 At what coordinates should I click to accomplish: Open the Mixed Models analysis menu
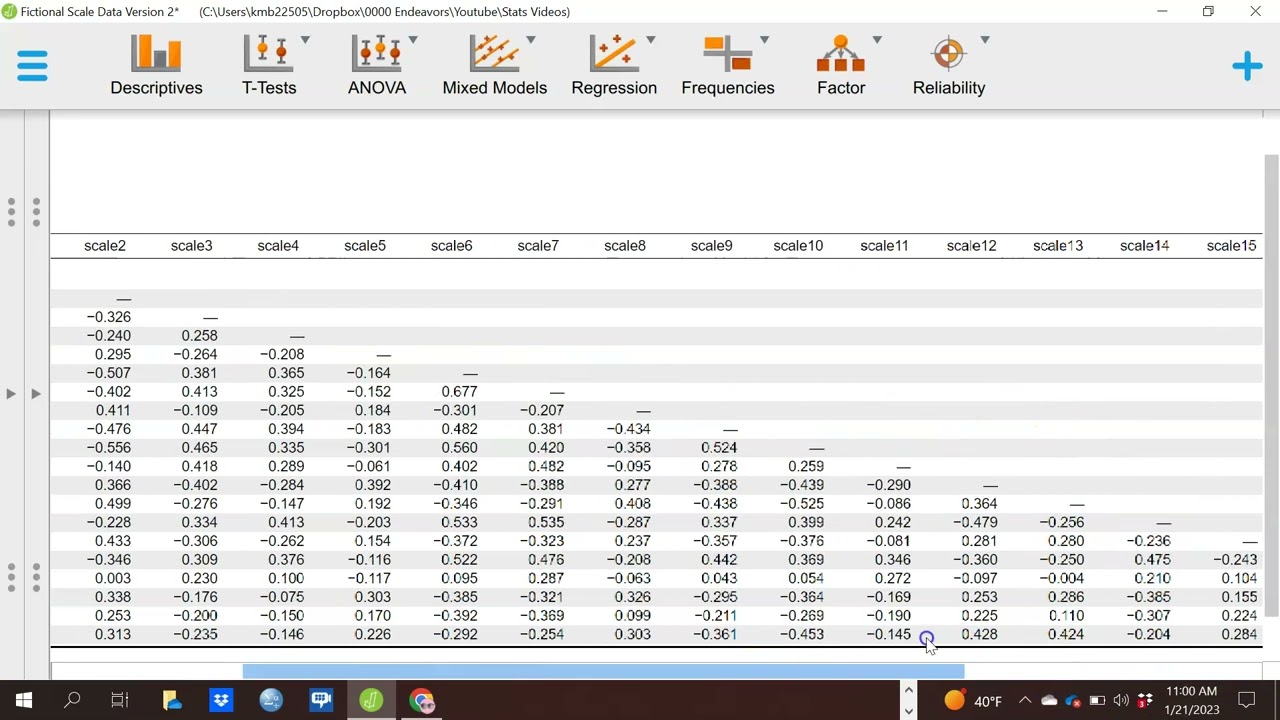(495, 66)
